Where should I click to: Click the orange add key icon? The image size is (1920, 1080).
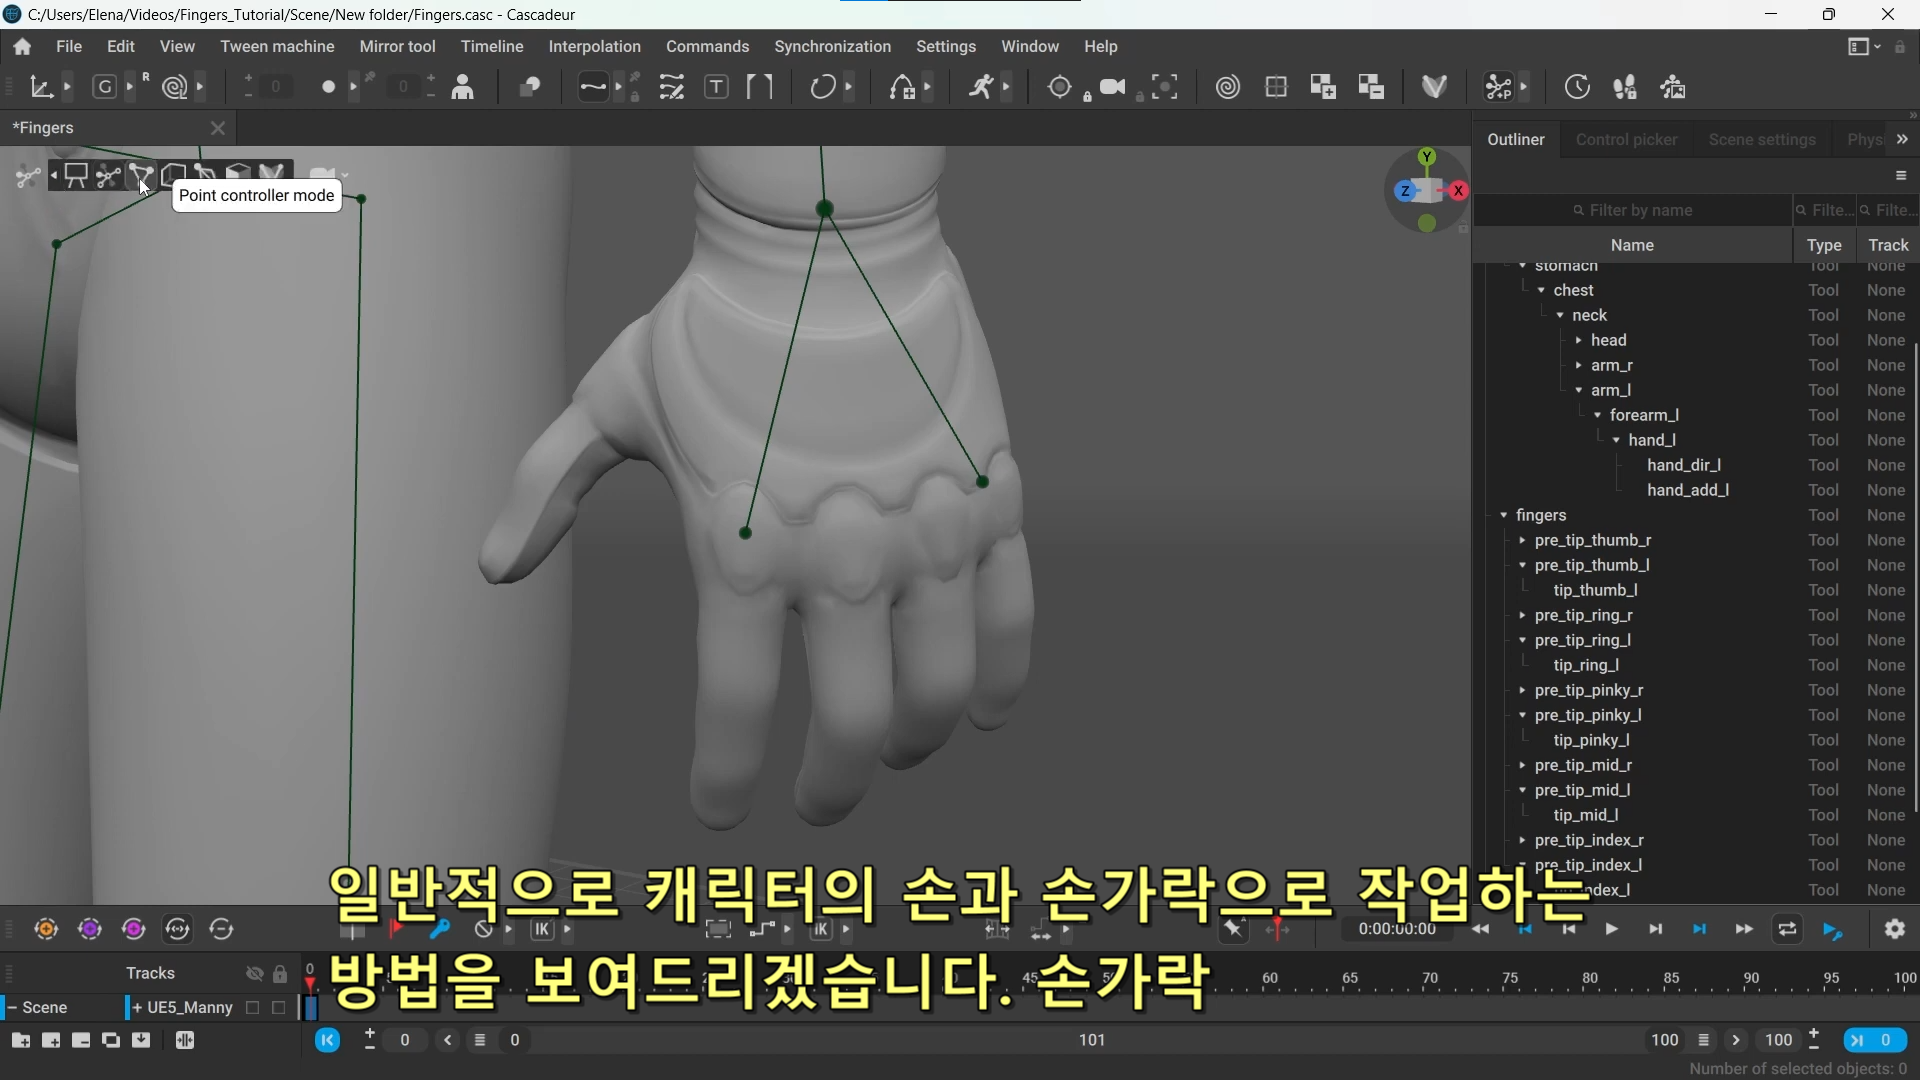[46, 930]
